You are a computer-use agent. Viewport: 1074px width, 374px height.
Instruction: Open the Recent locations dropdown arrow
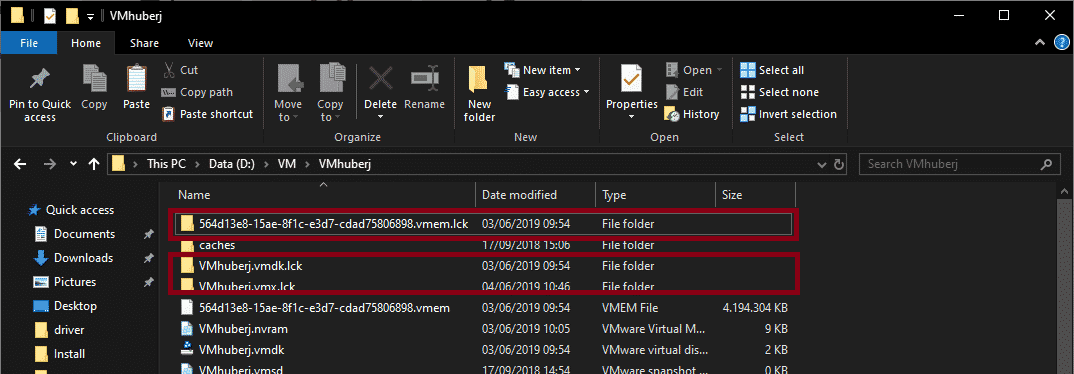73,164
